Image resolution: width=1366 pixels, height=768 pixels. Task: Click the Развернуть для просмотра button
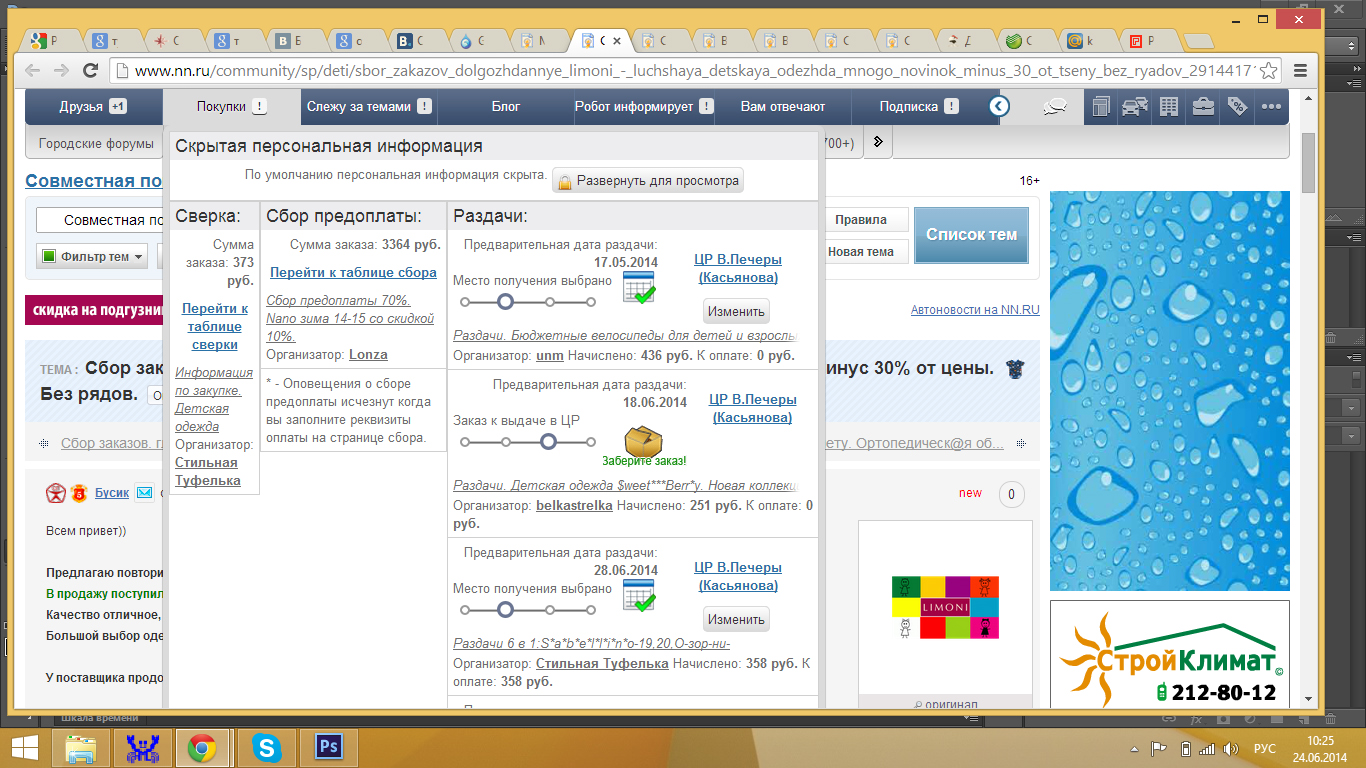click(x=648, y=181)
